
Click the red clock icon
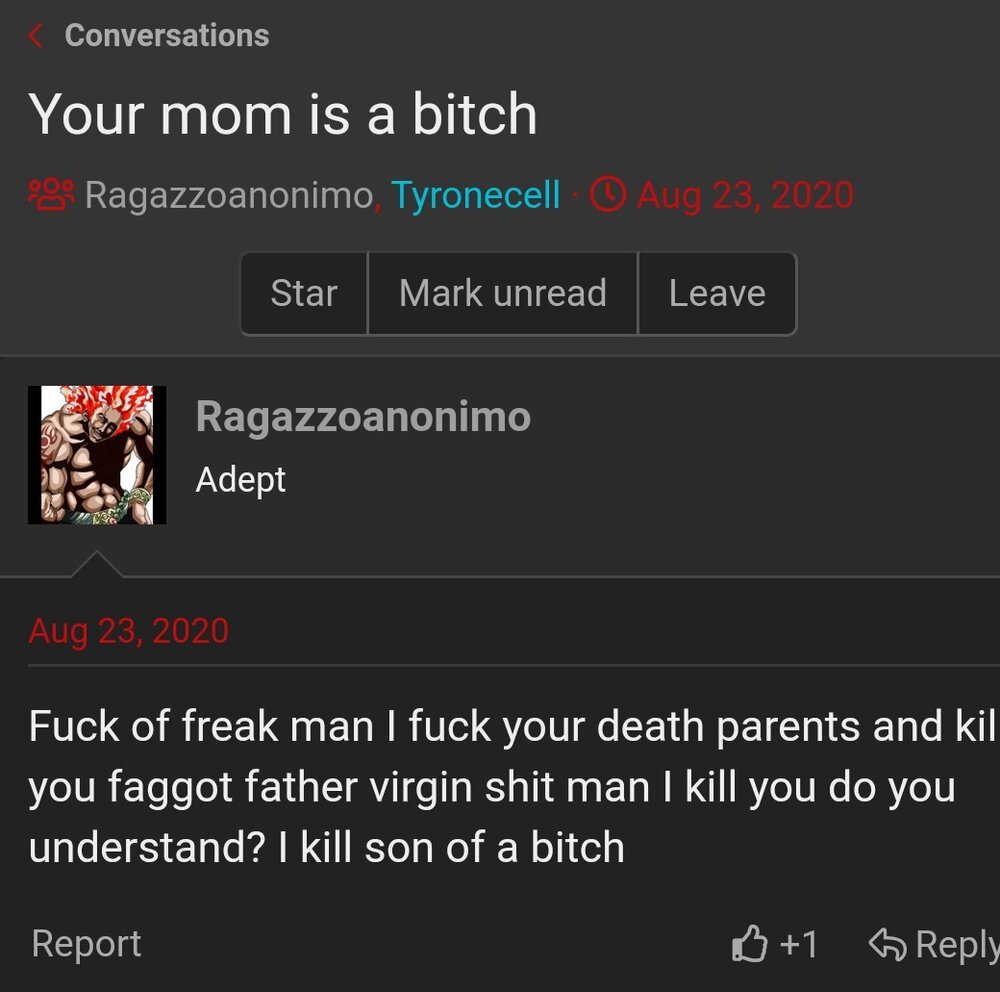click(x=608, y=194)
